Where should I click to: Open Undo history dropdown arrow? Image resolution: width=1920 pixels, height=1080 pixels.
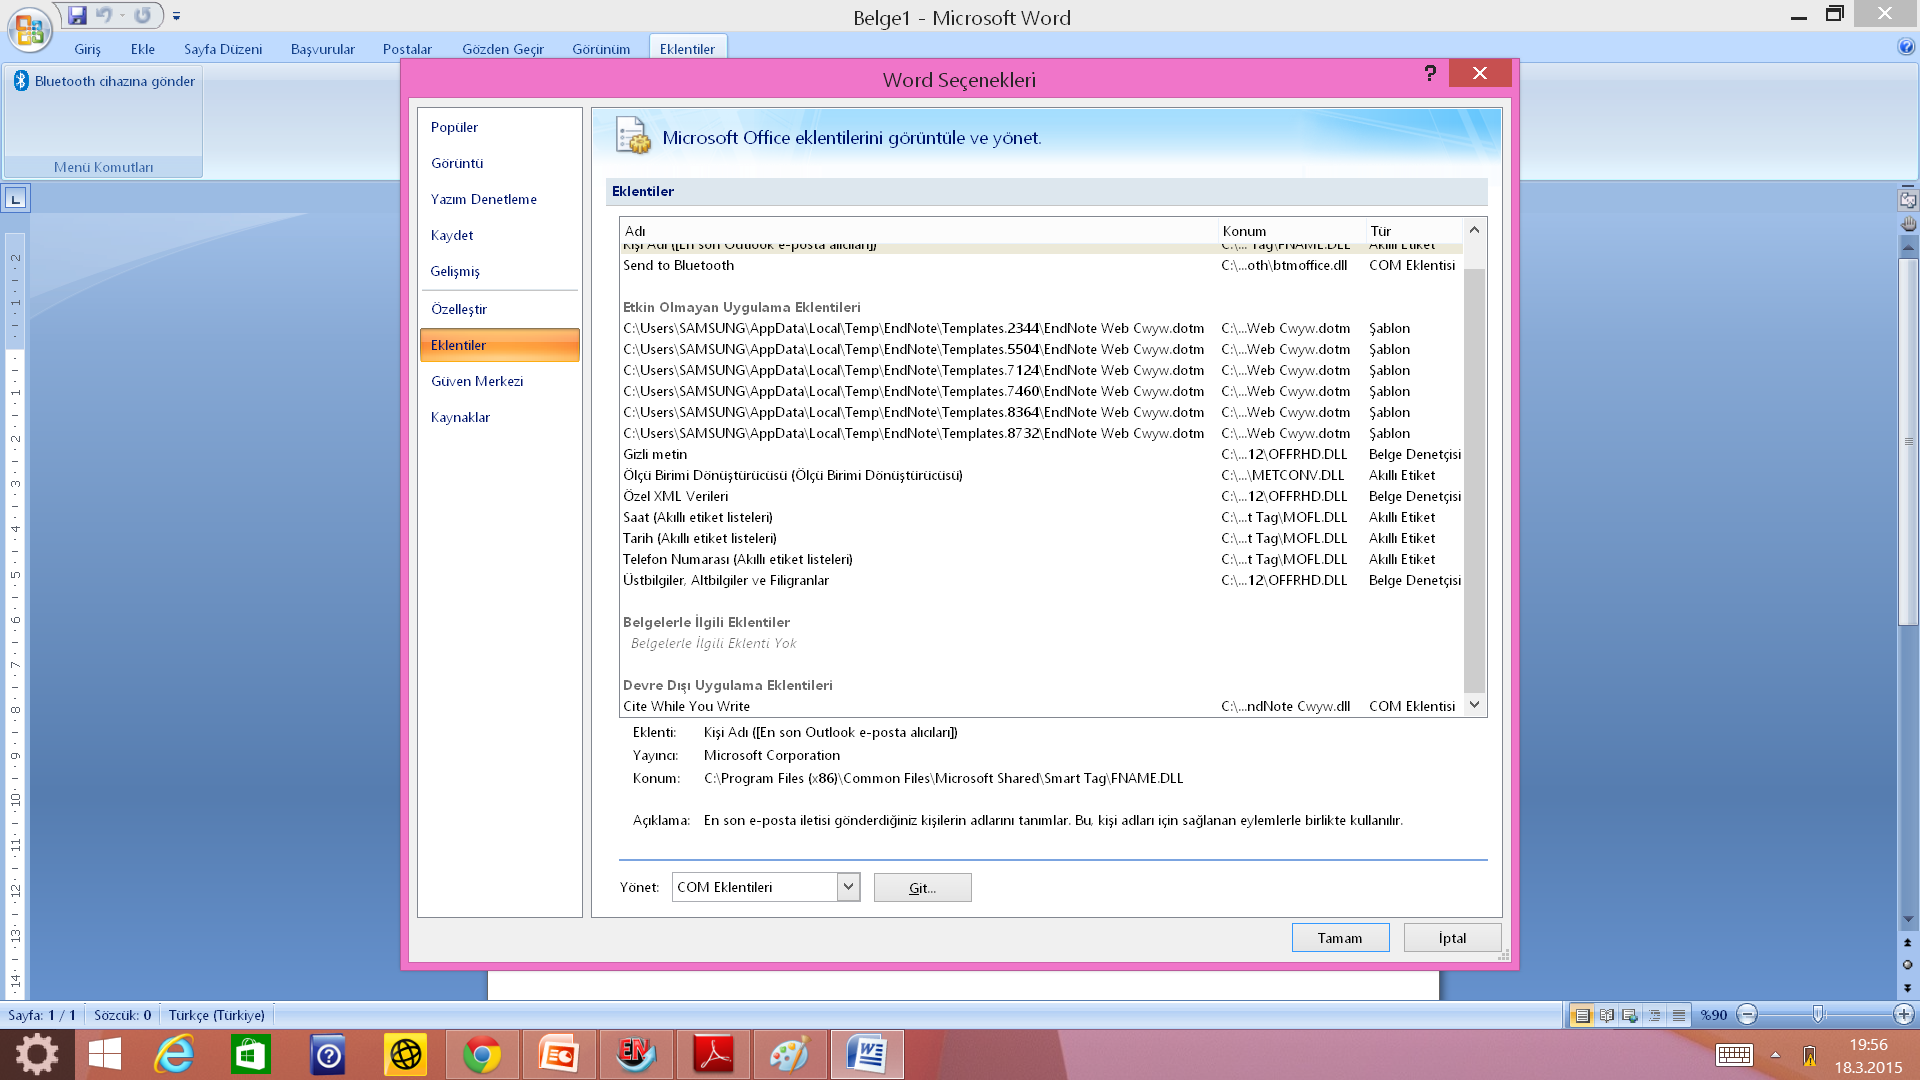pos(122,15)
